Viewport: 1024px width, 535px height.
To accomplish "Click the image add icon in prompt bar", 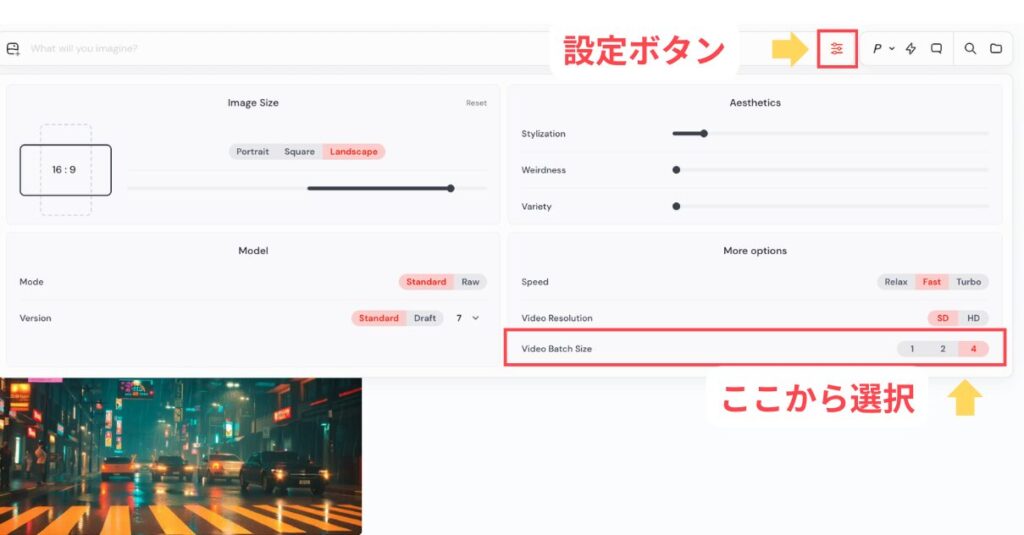I will [13, 48].
